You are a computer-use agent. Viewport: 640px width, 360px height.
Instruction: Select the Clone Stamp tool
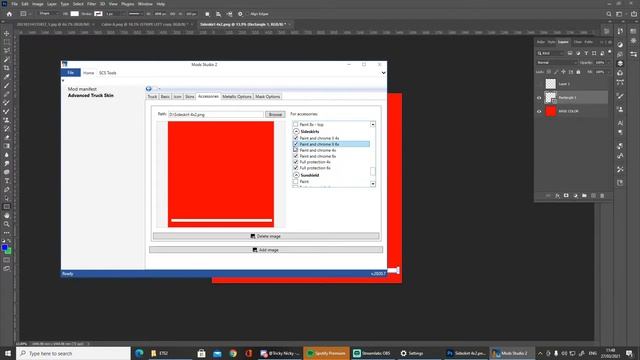(x=7, y=120)
